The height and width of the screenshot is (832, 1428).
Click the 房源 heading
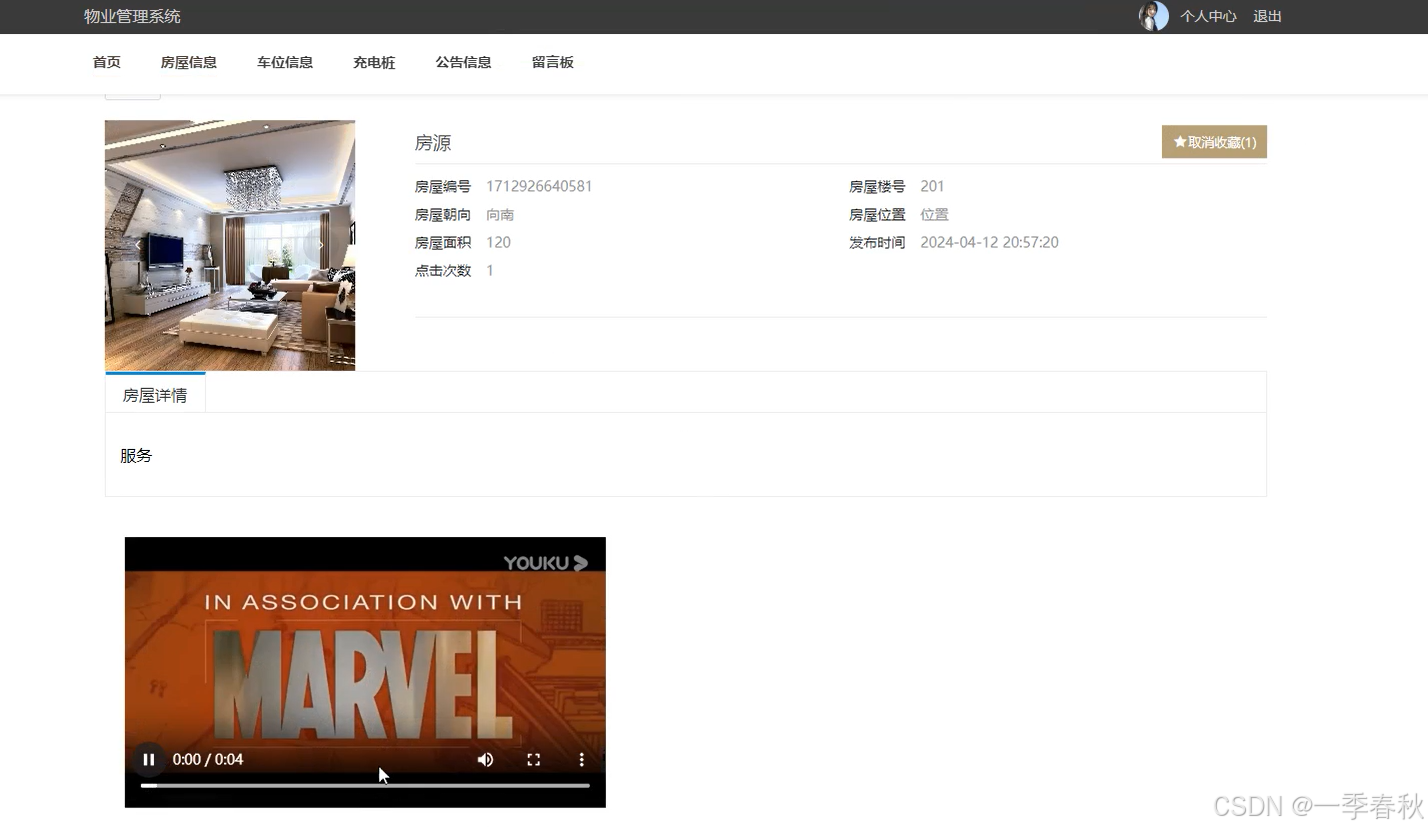(433, 143)
